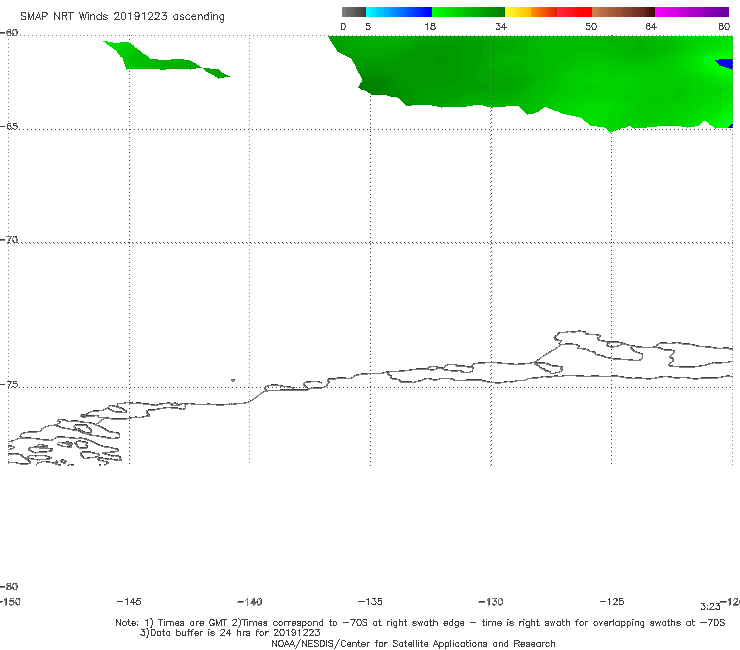Click the longitude label '-130'
The height and width of the screenshot is (650, 740).
click(x=491, y=601)
